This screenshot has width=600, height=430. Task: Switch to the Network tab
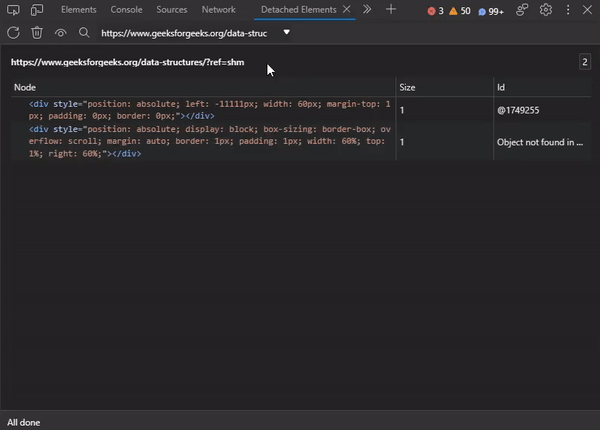pyautogui.click(x=219, y=10)
